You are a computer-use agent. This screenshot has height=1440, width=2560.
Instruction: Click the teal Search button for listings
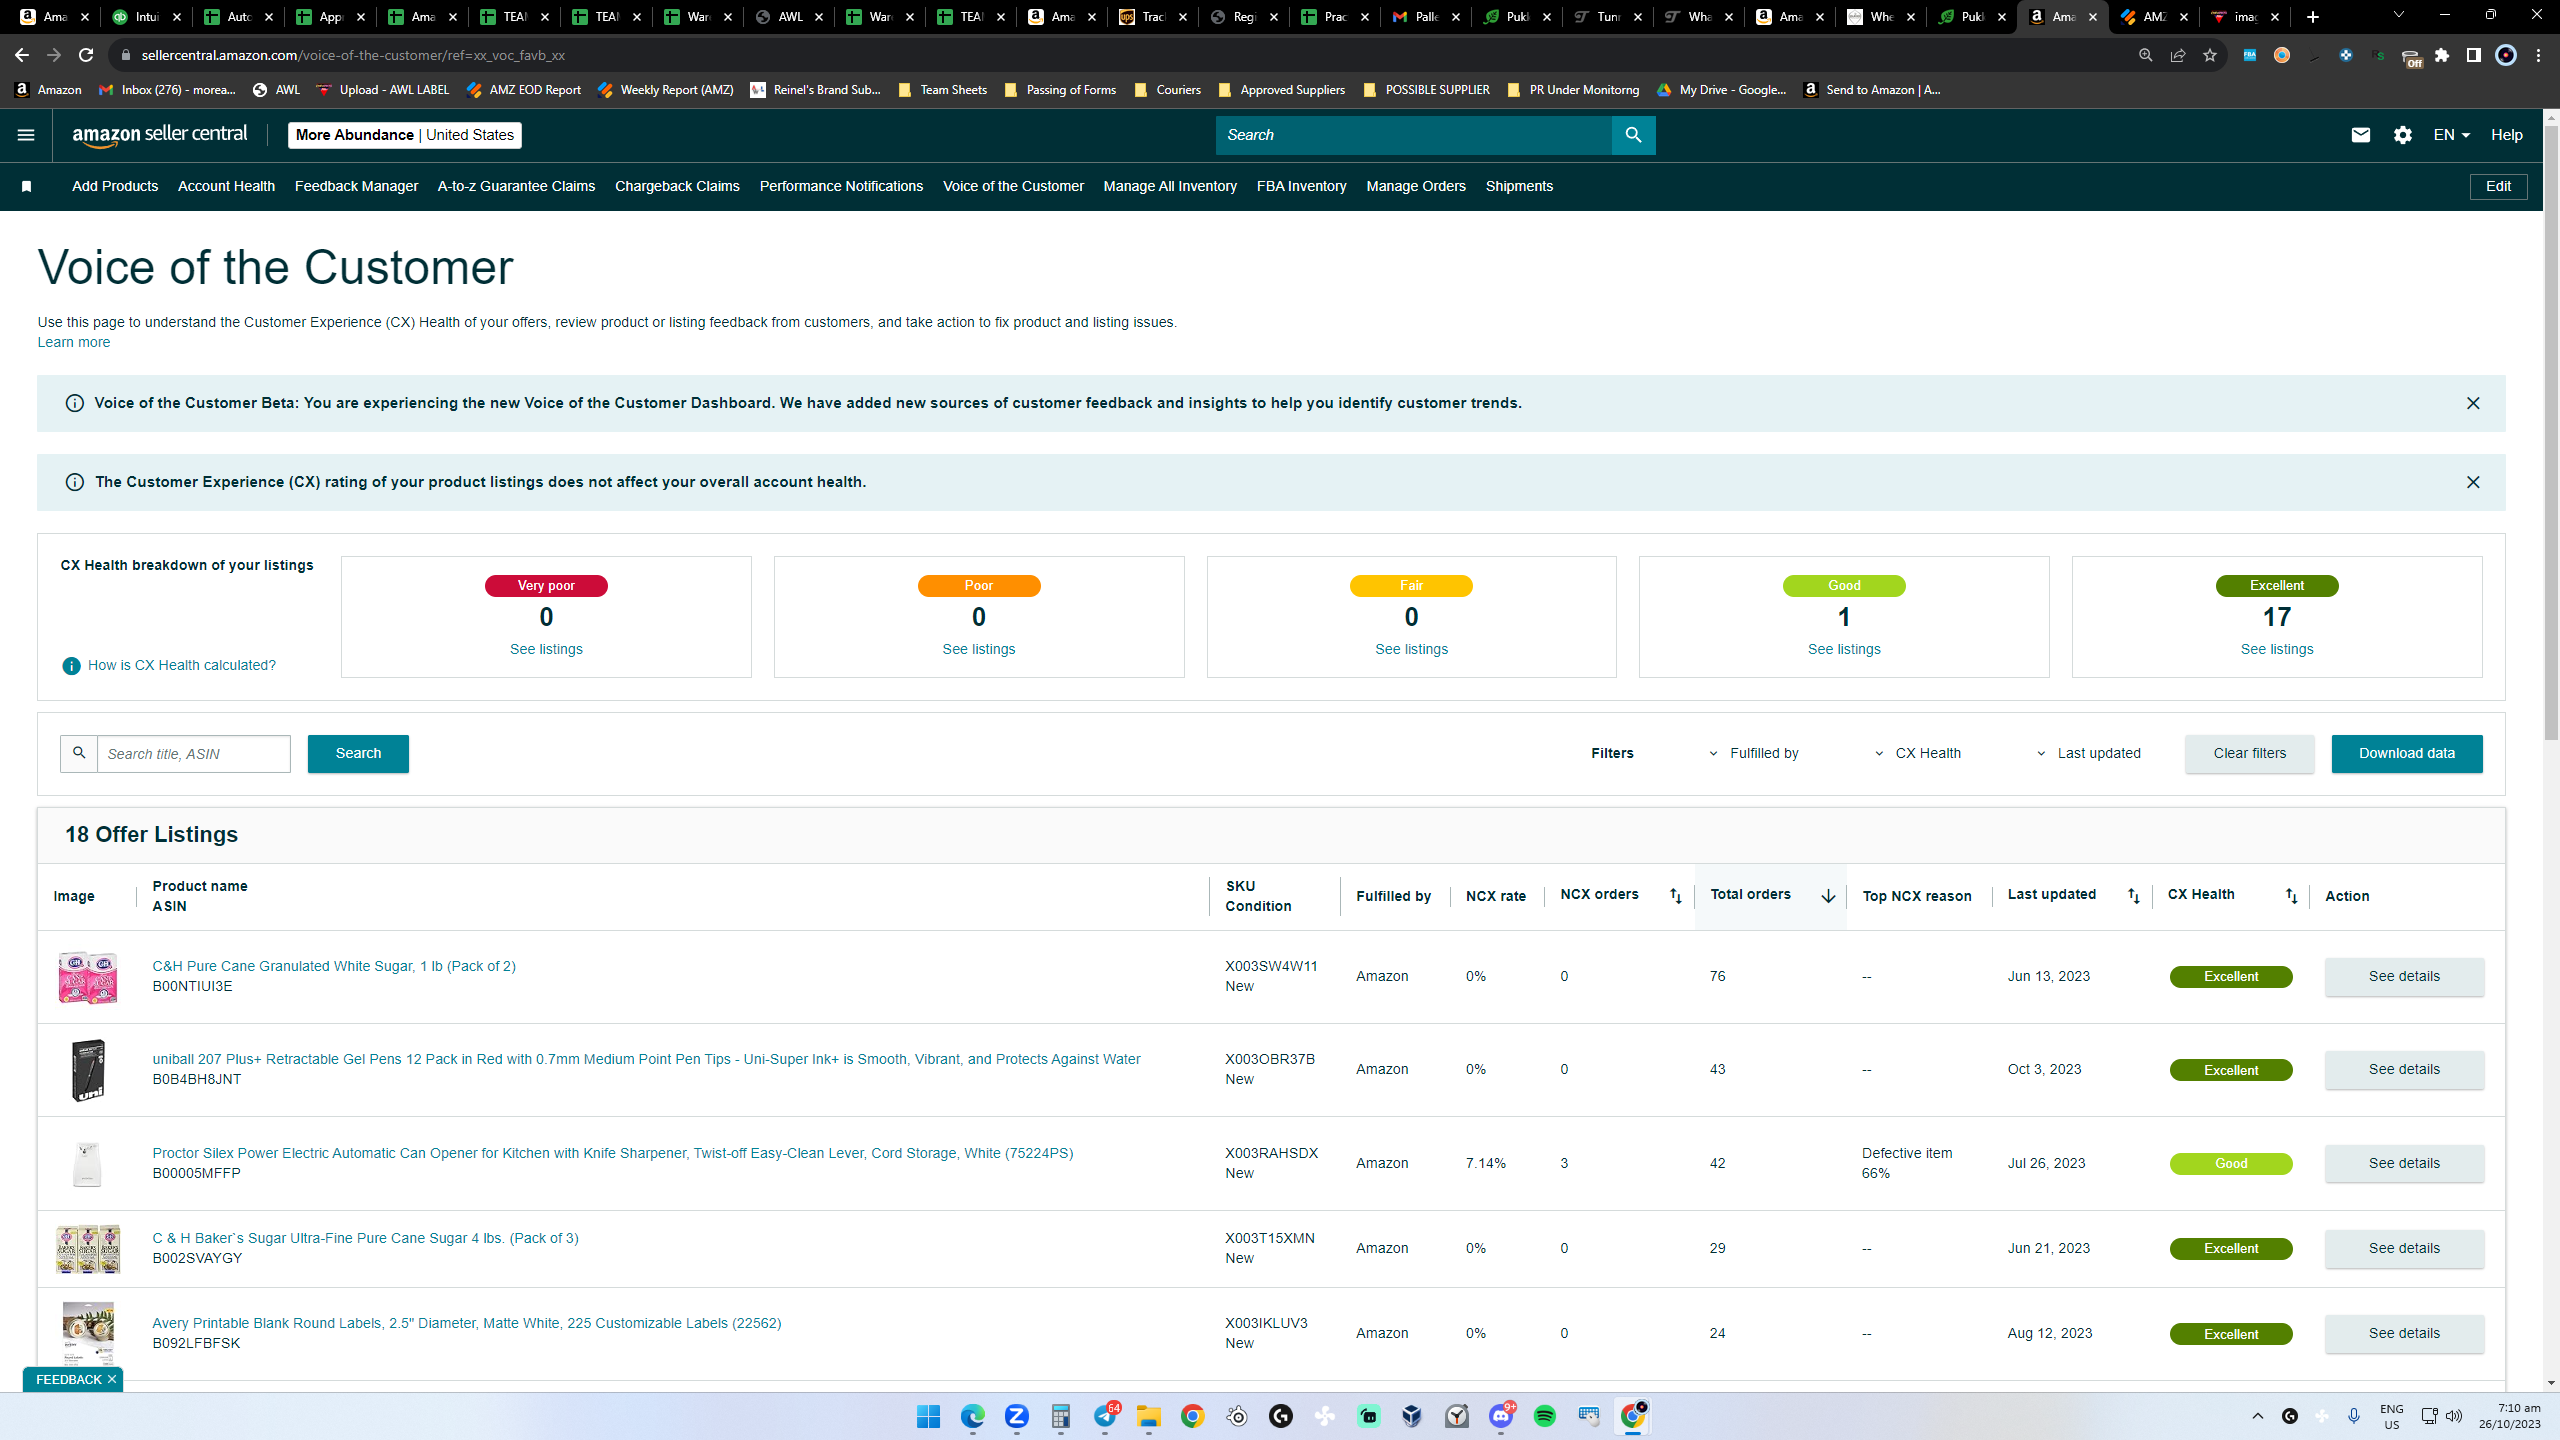pyautogui.click(x=358, y=754)
